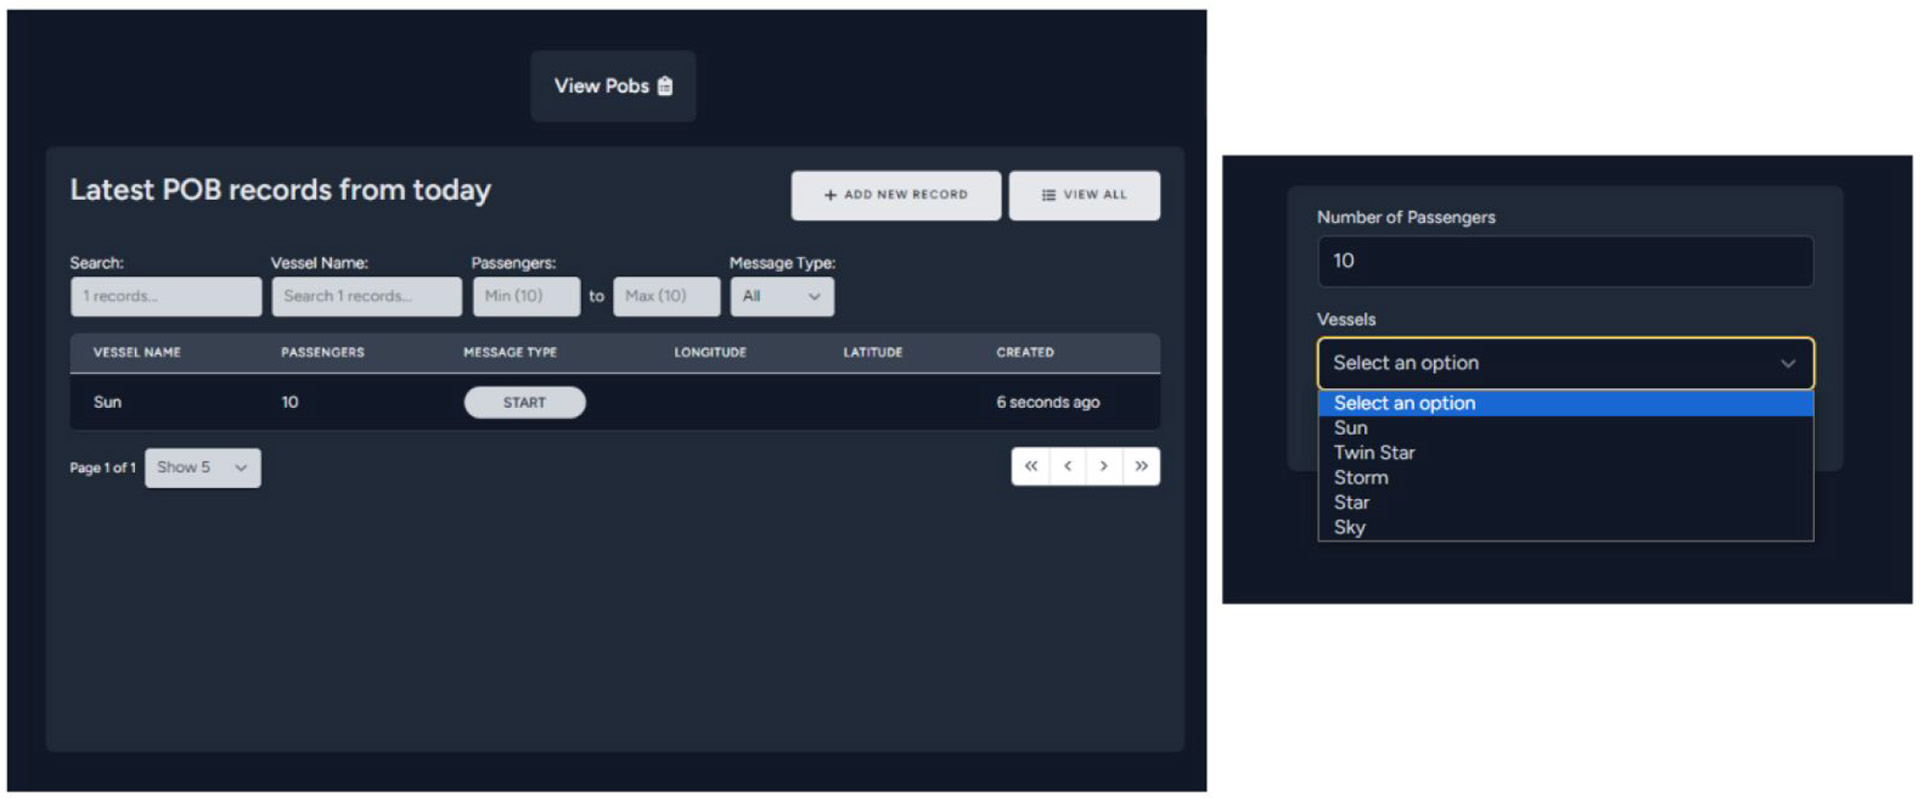
Task: Click the View Pobs button
Action: pyautogui.click(x=612, y=86)
